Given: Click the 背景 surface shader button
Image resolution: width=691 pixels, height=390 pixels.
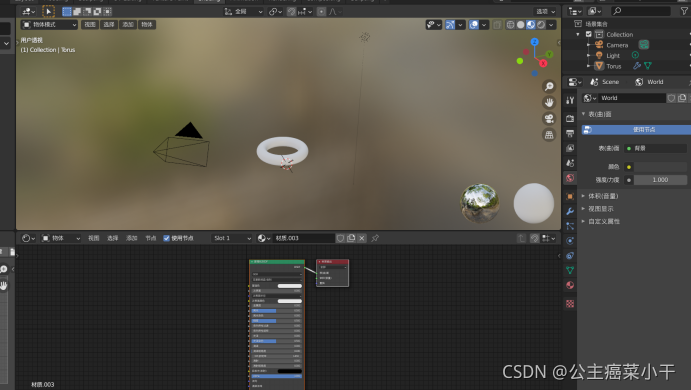Looking at the screenshot, I should click(x=655, y=148).
